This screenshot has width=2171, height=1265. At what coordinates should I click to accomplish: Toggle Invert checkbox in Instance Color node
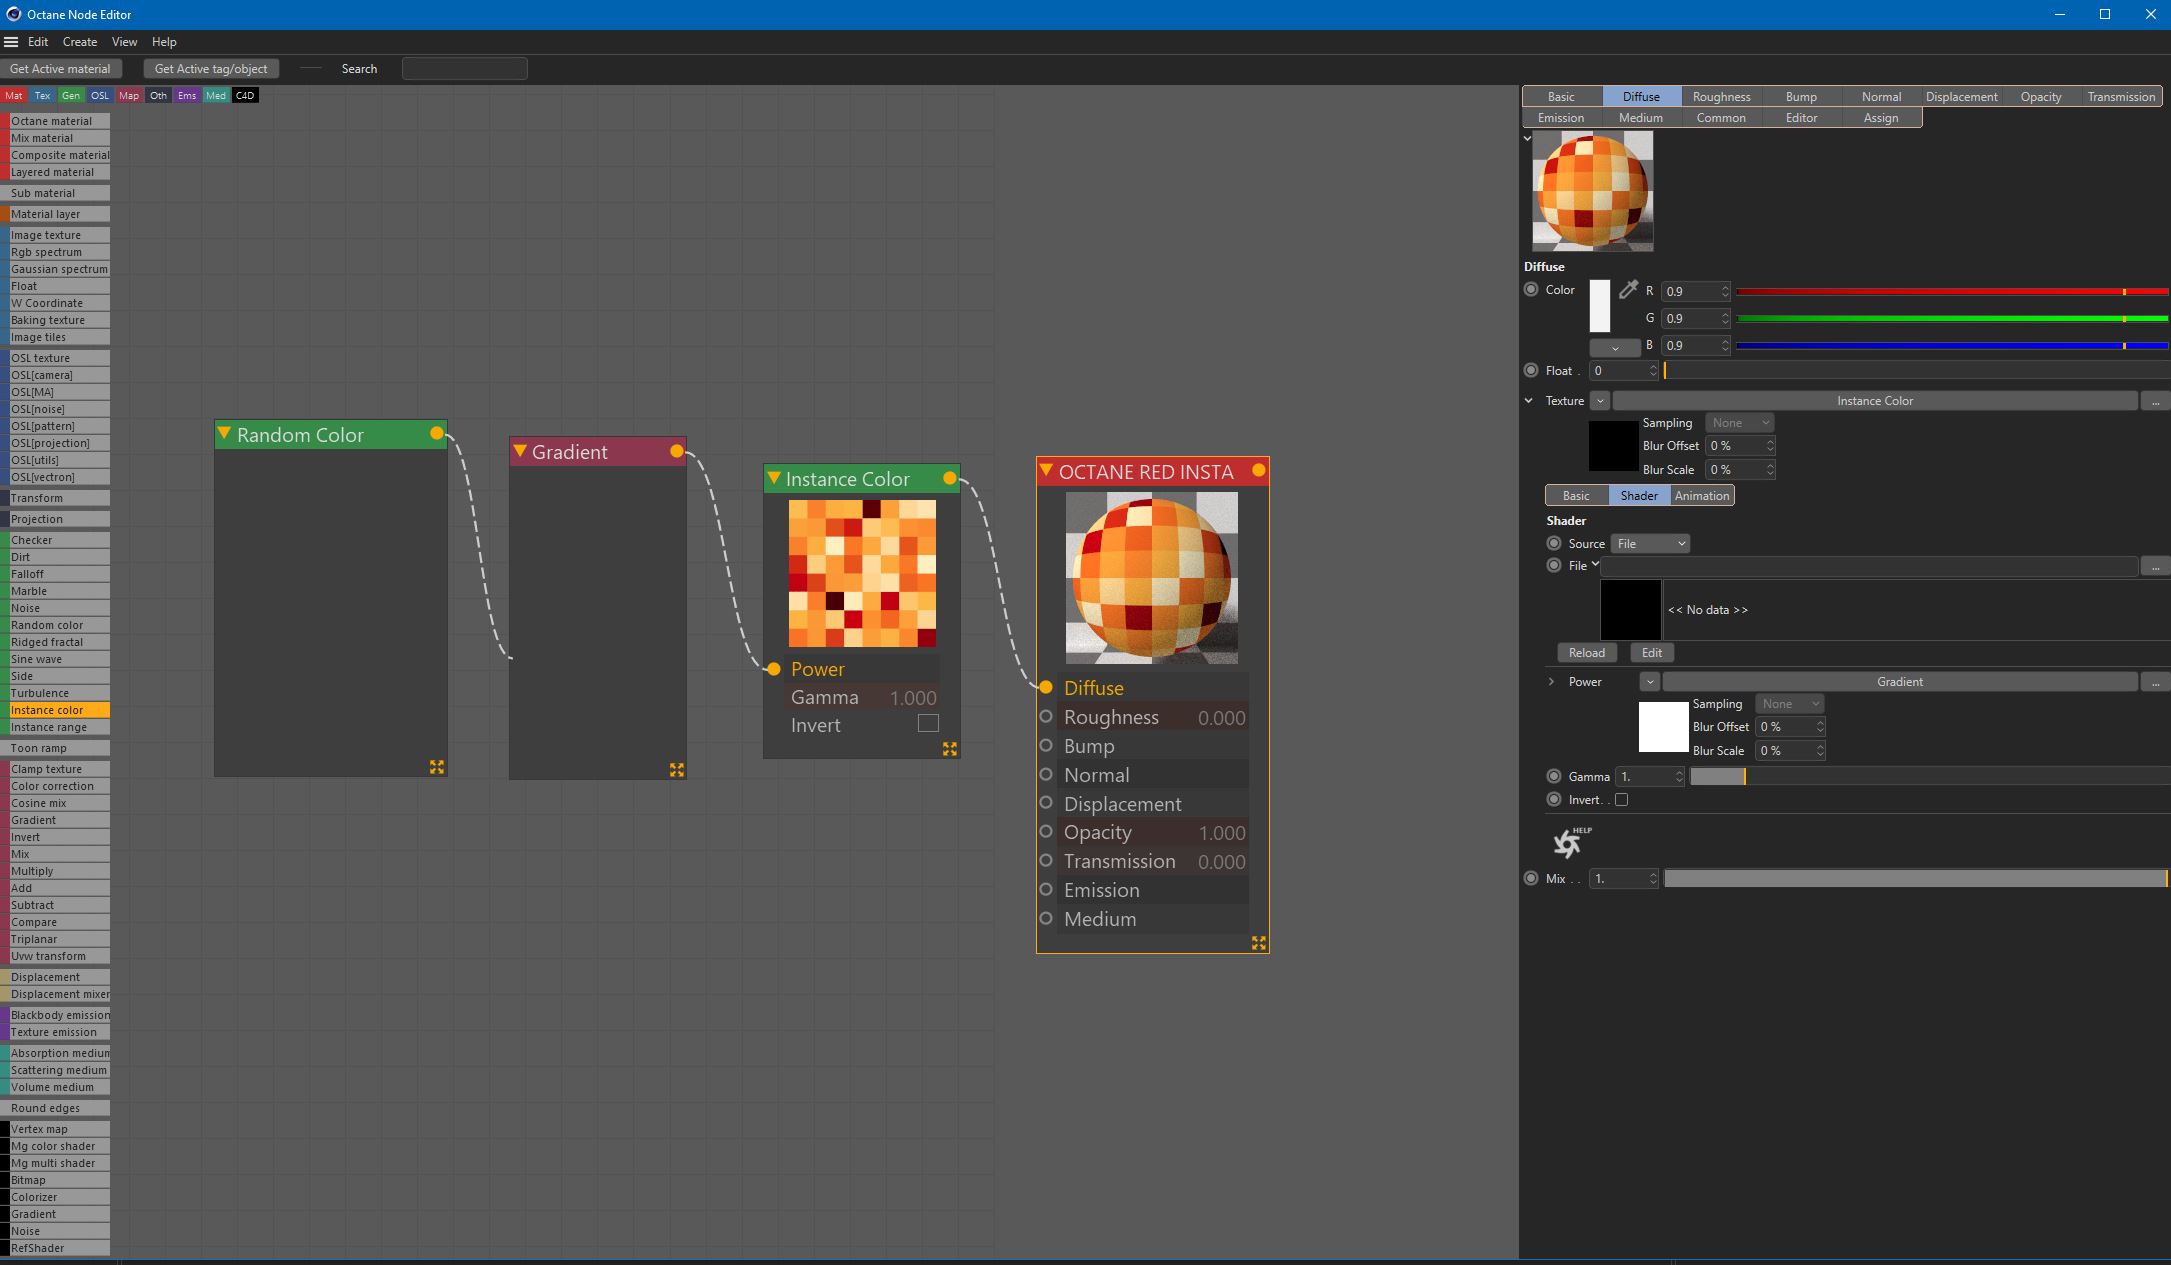[928, 724]
